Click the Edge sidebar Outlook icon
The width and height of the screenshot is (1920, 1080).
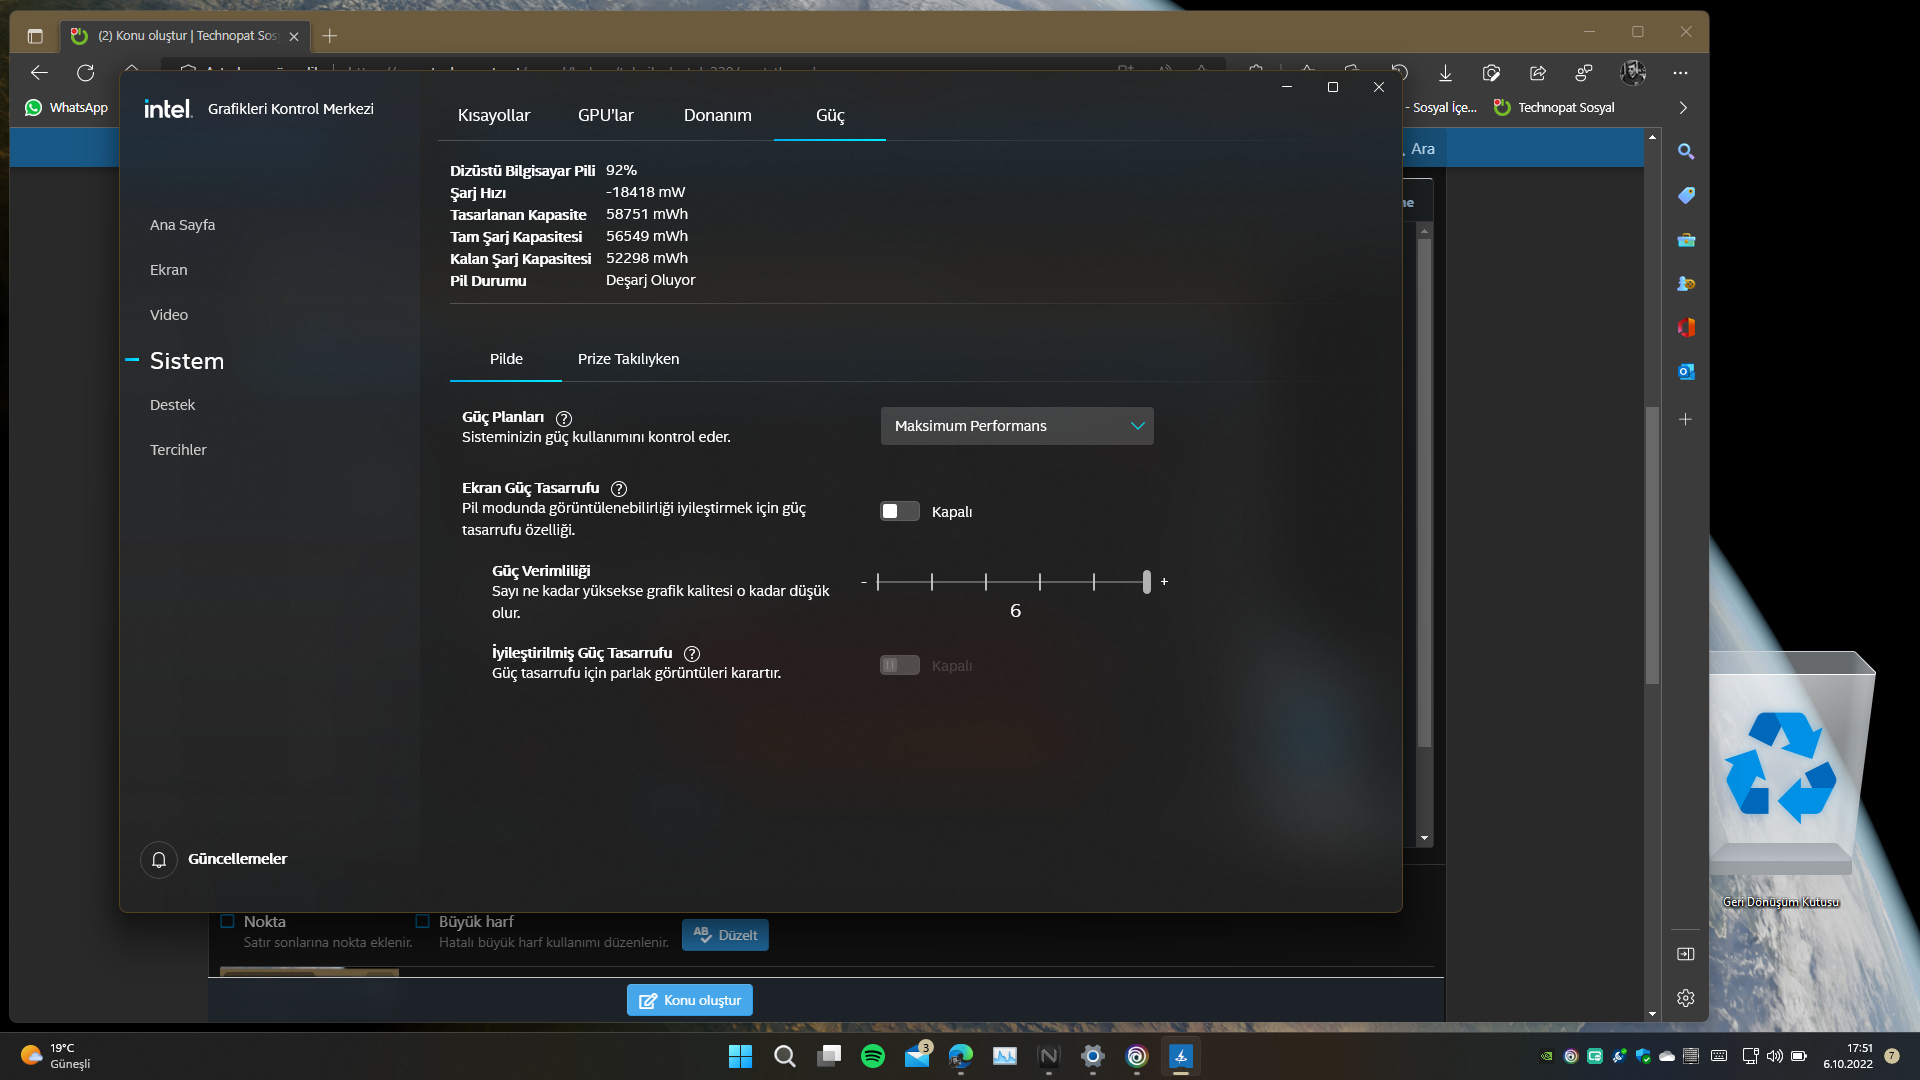[x=1686, y=372]
